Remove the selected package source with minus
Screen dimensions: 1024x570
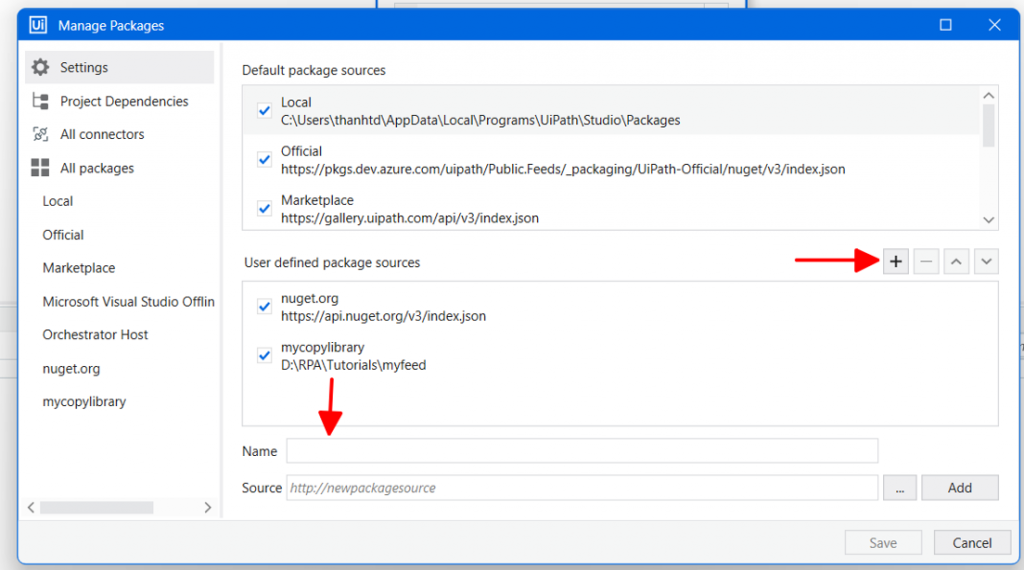pos(926,262)
